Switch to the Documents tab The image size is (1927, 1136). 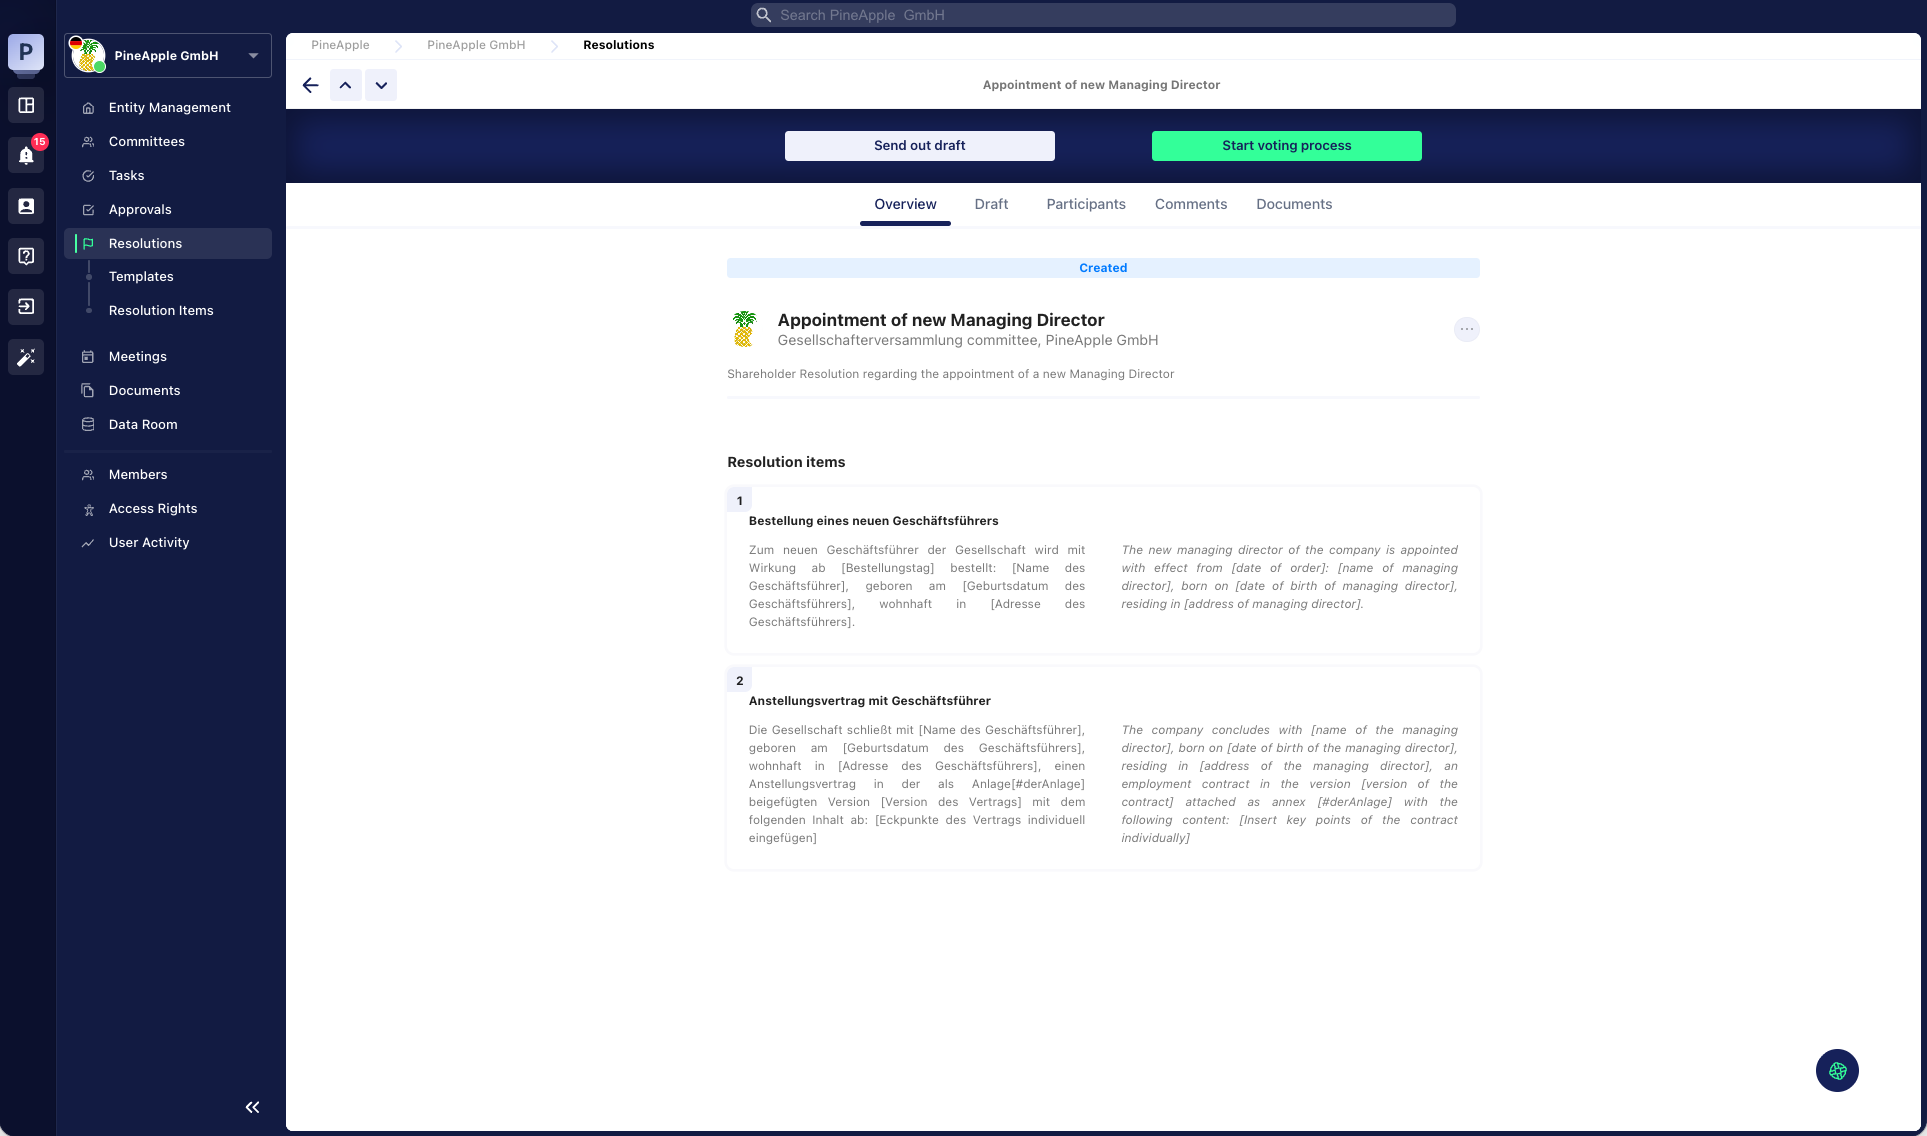(x=1294, y=204)
